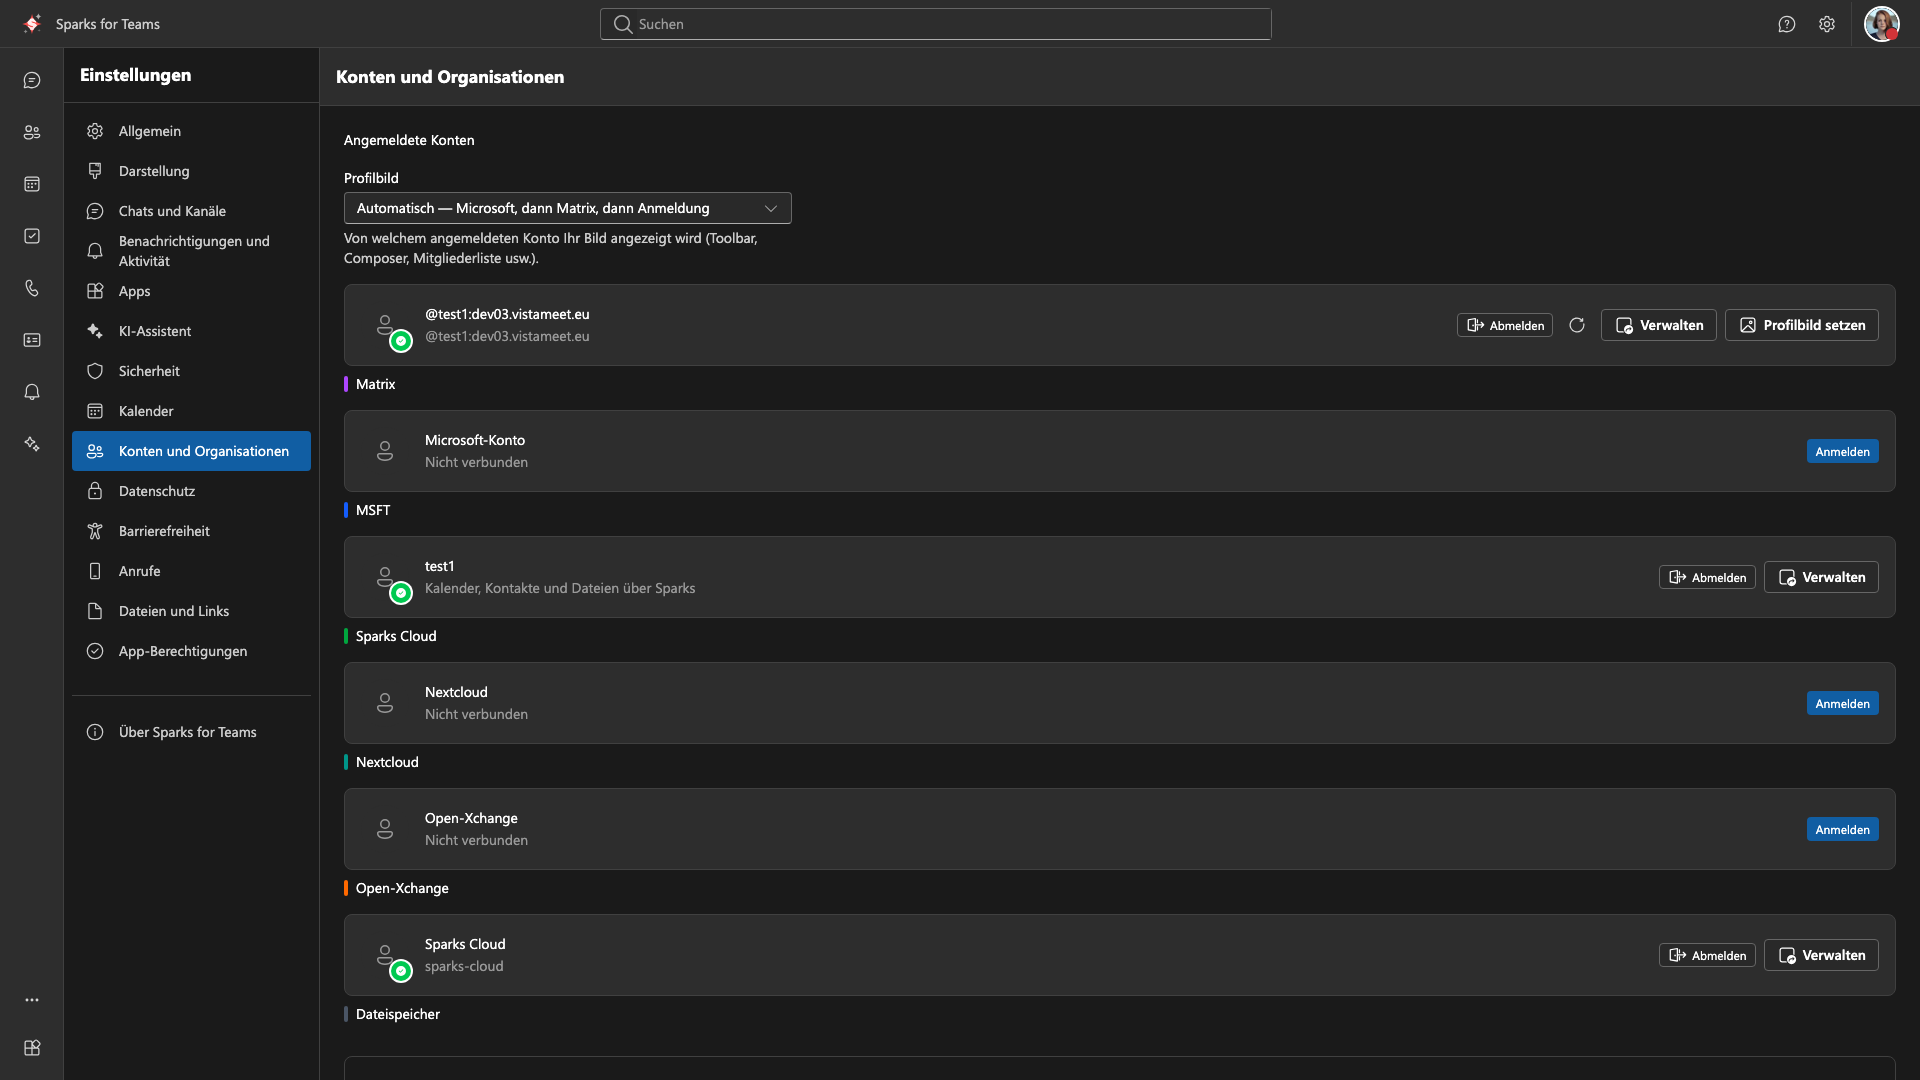This screenshot has height=1080, width=1920.
Task: Open the AI sparkle icon in left rail
Action: (32, 444)
